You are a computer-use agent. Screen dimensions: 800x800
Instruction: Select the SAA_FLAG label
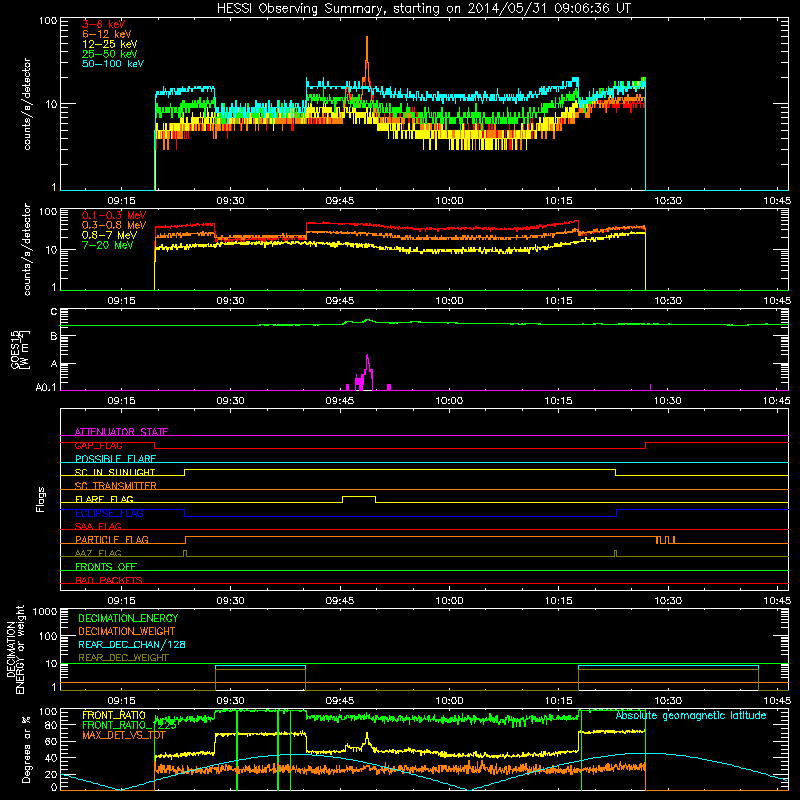click(x=98, y=526)
